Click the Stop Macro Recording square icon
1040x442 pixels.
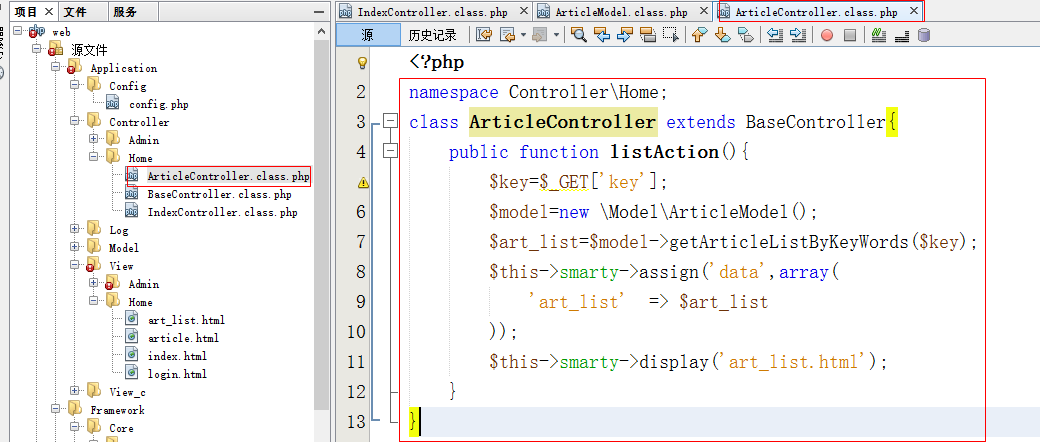tap(850, 35)
